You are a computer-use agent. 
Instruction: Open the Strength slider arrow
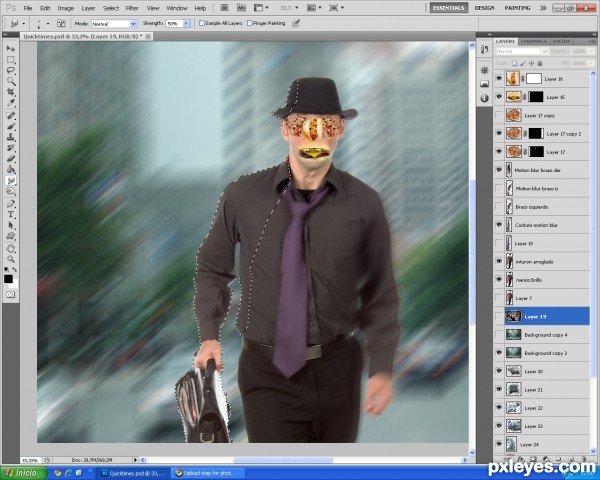tap(187, 24)
